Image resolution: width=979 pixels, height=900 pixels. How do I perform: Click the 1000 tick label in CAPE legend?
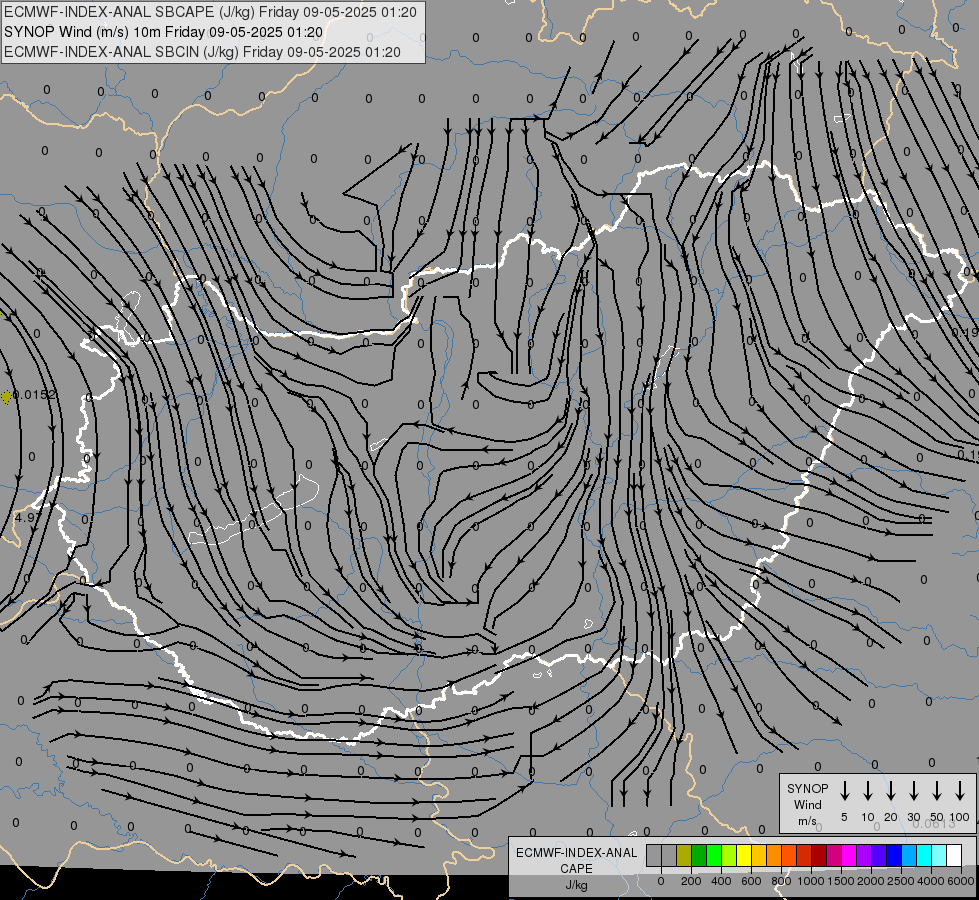pos(811,881)
